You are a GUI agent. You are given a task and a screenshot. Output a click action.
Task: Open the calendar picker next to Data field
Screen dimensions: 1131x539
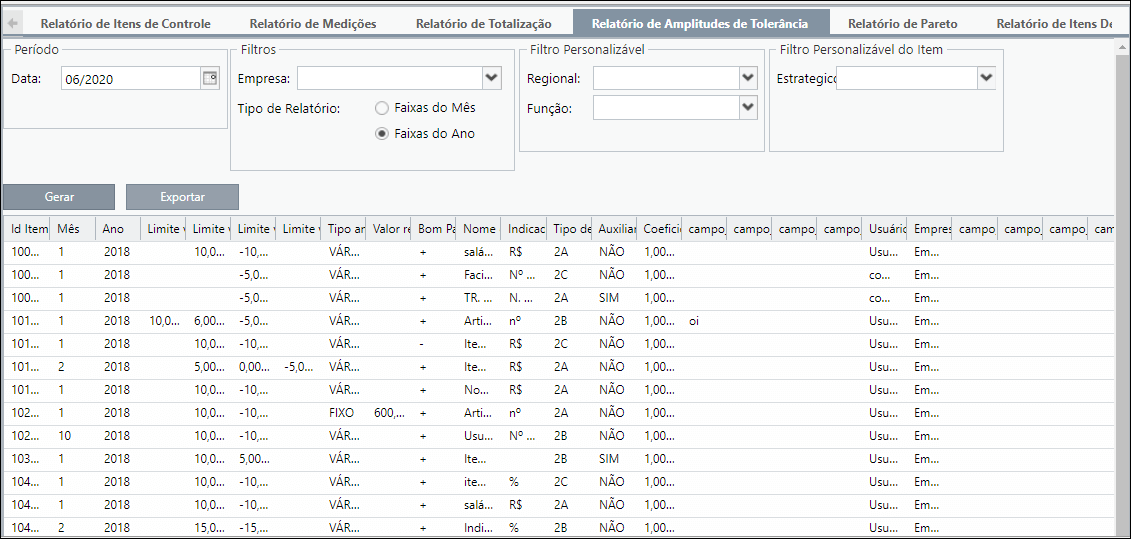(209, 79)
